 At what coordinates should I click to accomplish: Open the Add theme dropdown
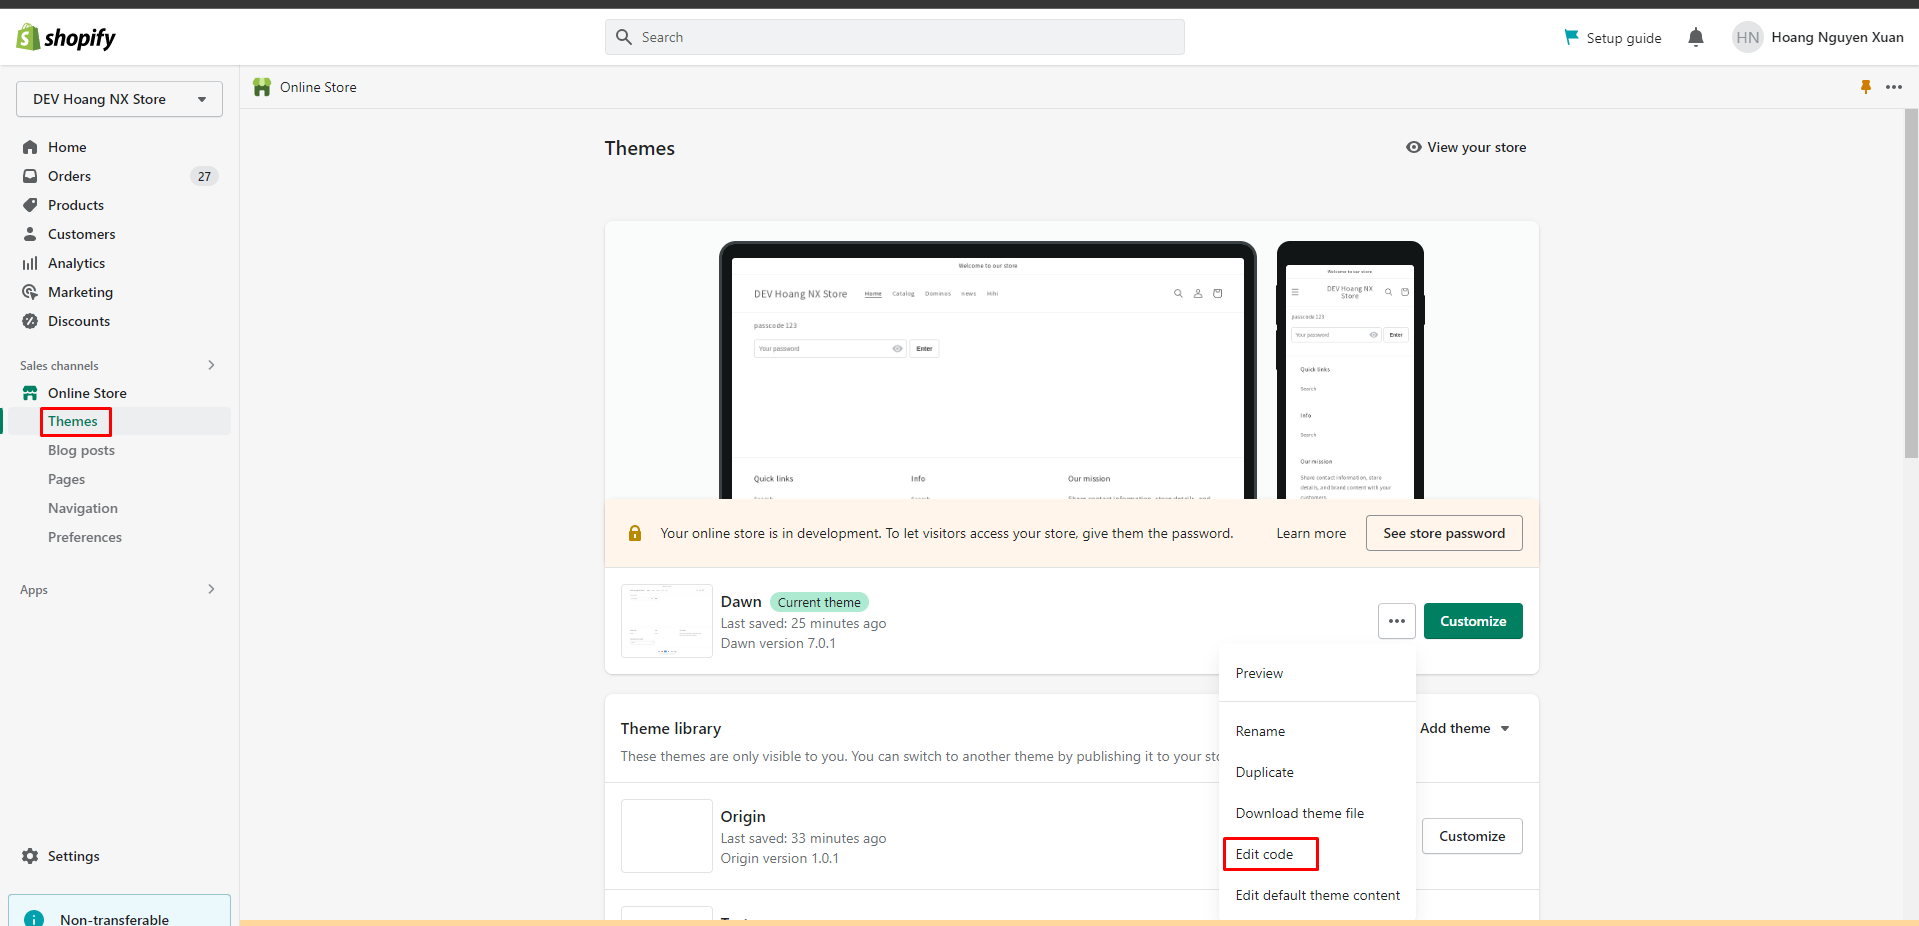[1465, 728]
